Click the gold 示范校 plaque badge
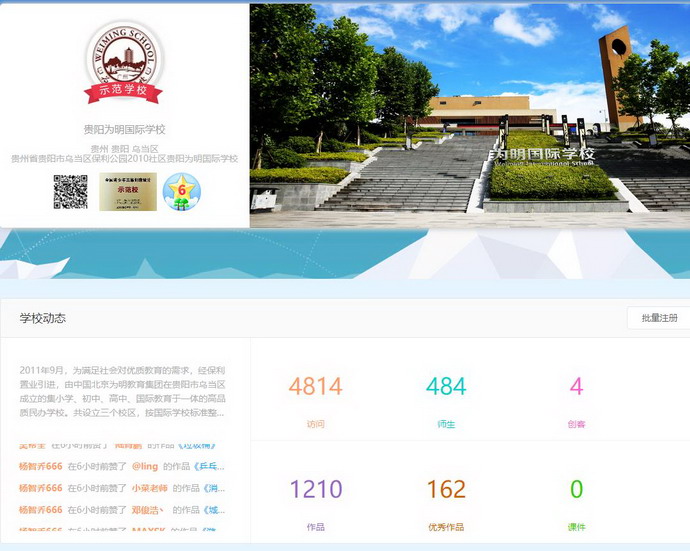 128,191
